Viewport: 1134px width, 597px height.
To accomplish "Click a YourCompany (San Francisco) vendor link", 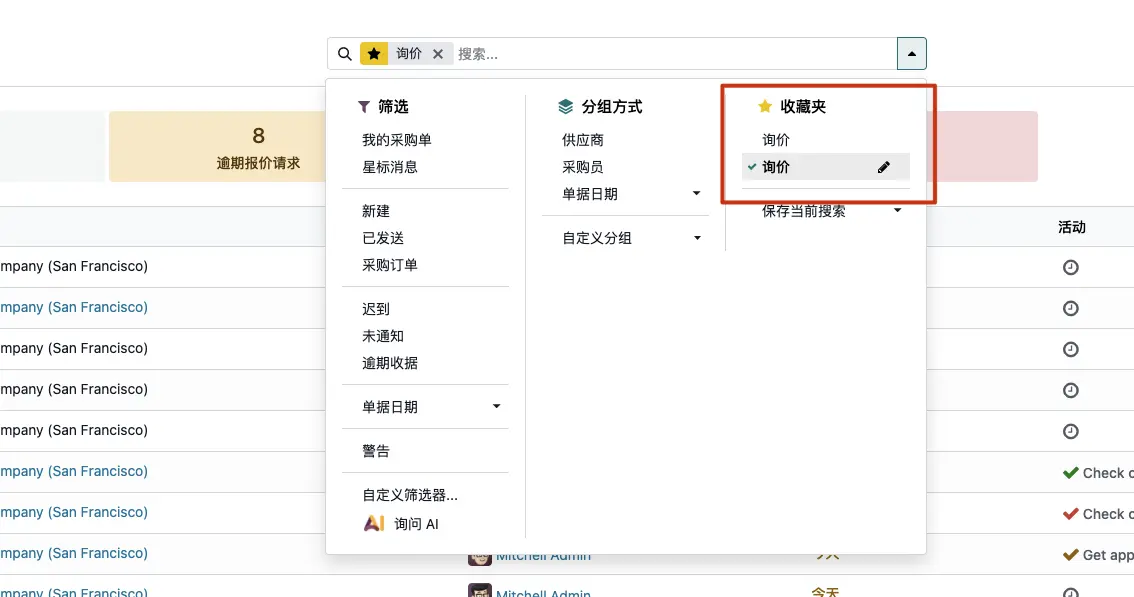I will click(x=74, y=307).
